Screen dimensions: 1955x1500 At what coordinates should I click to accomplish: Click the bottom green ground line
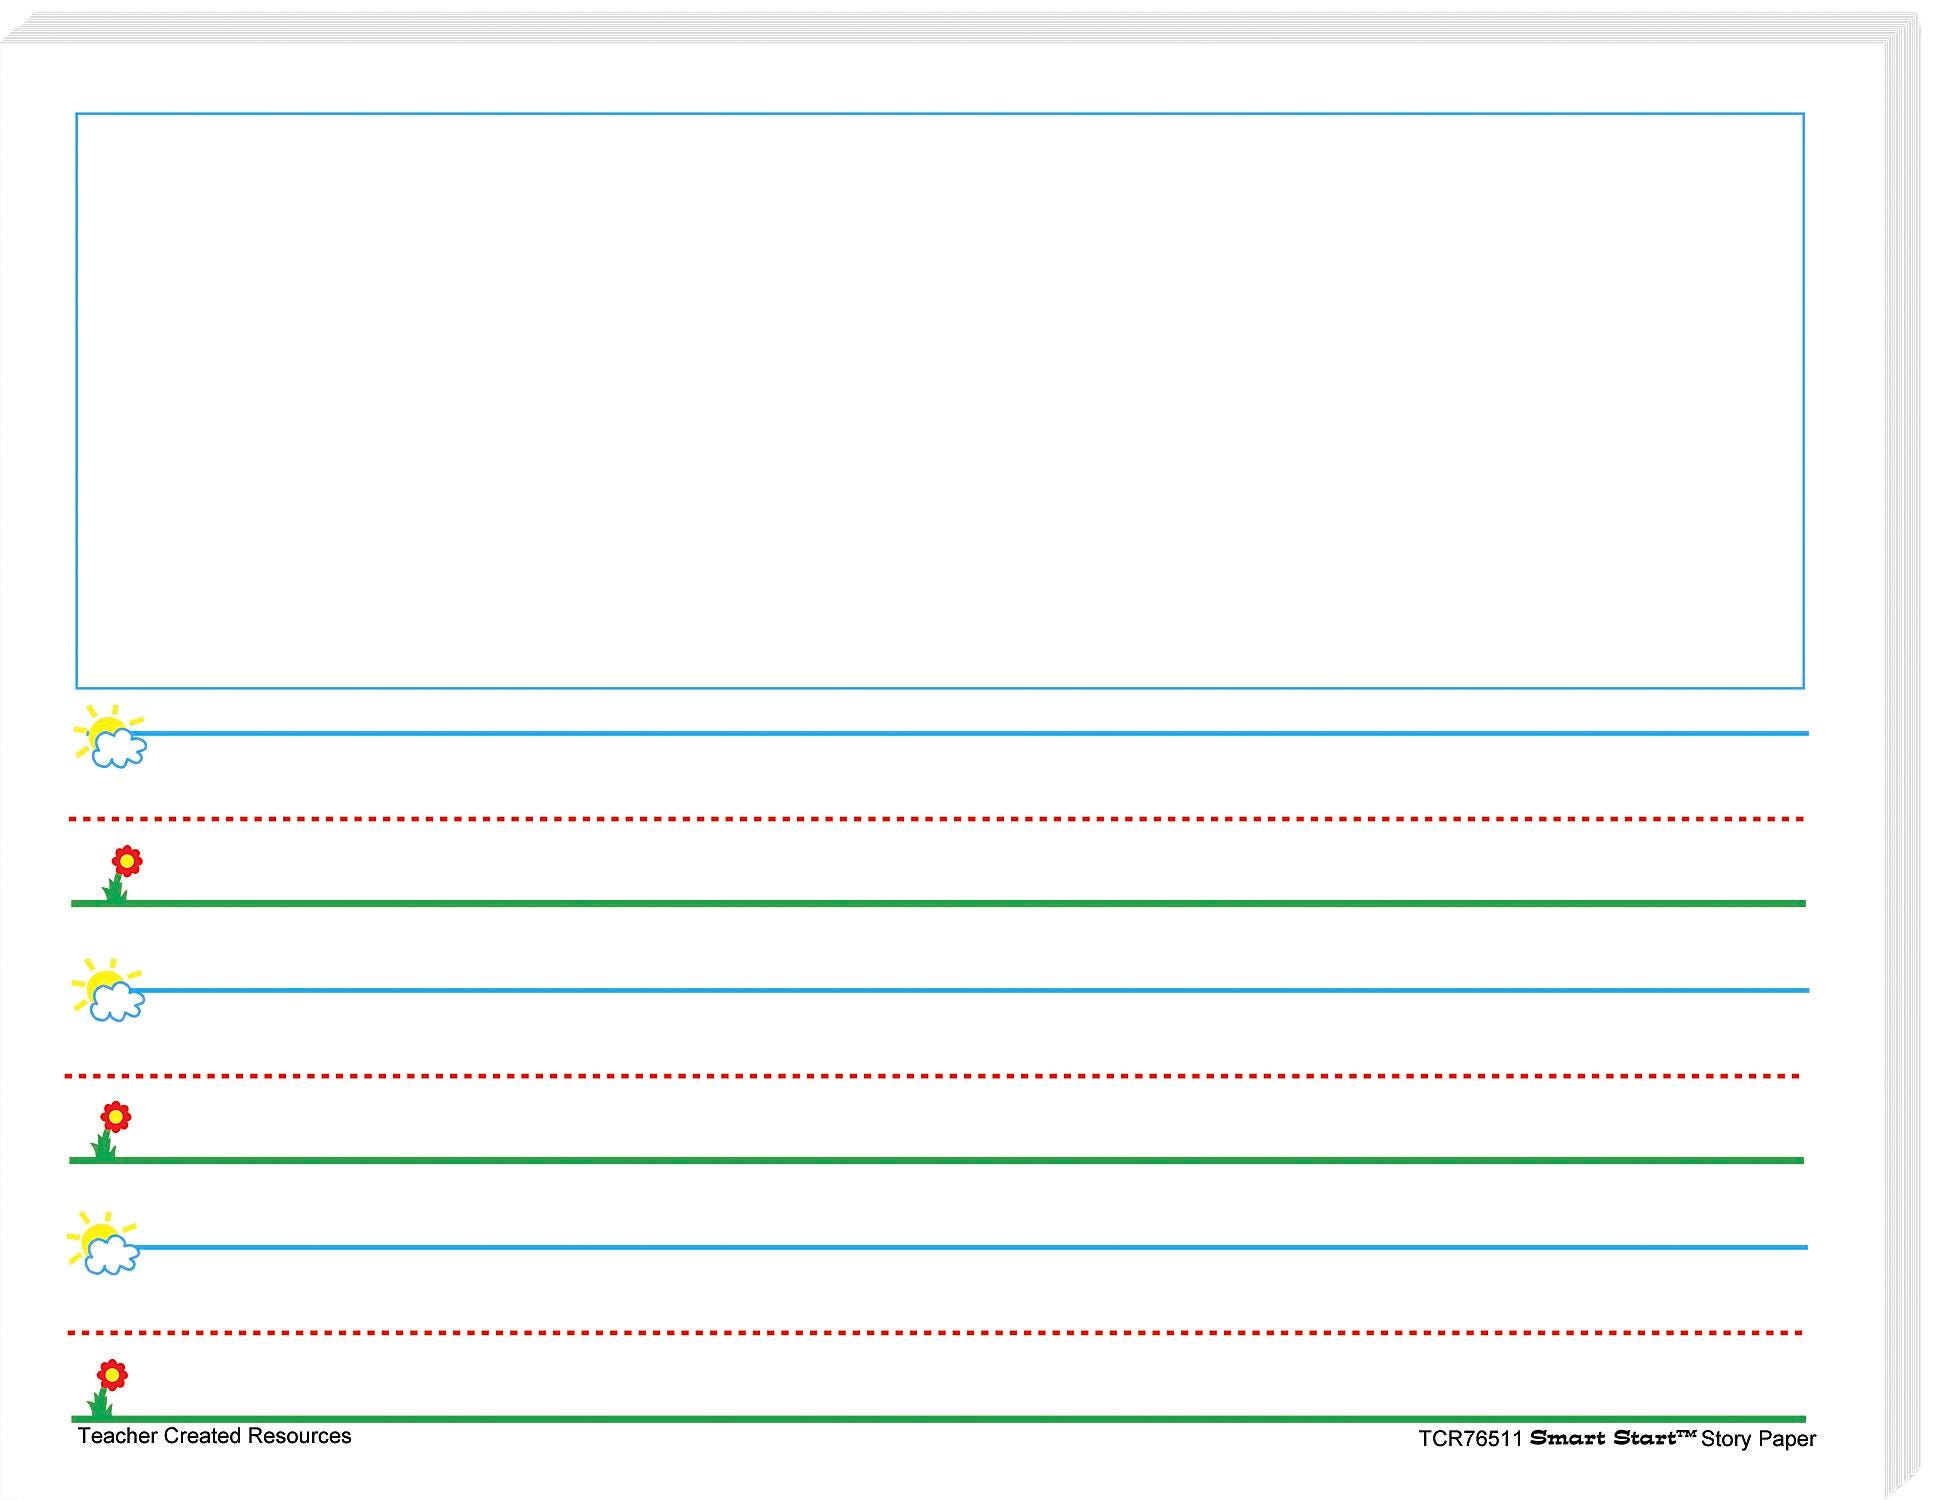(x=960, y=1418)
